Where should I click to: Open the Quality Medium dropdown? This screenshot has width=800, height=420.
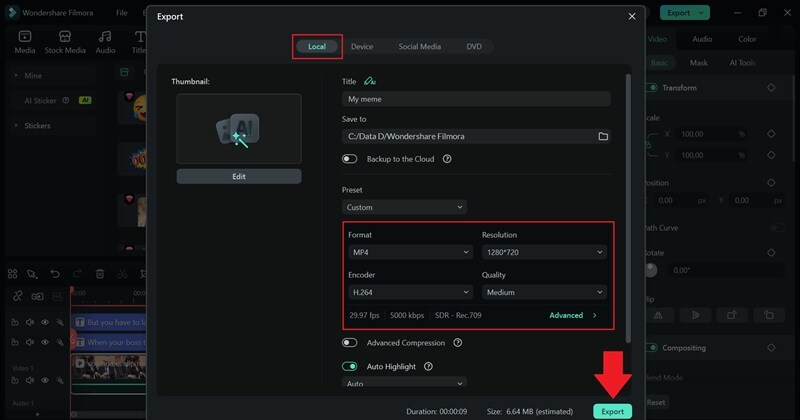click(544, 292)
